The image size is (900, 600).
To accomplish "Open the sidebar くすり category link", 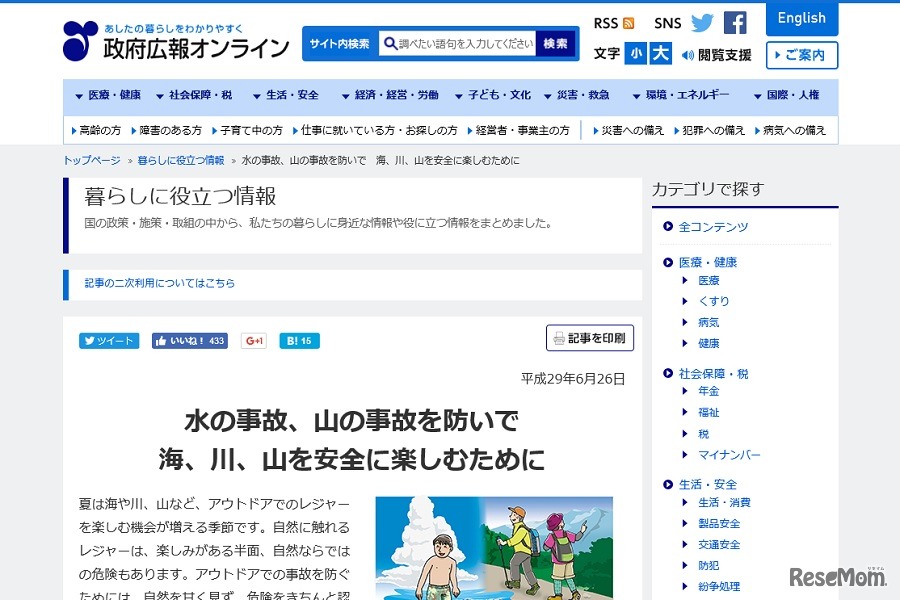I will (714, 301).
